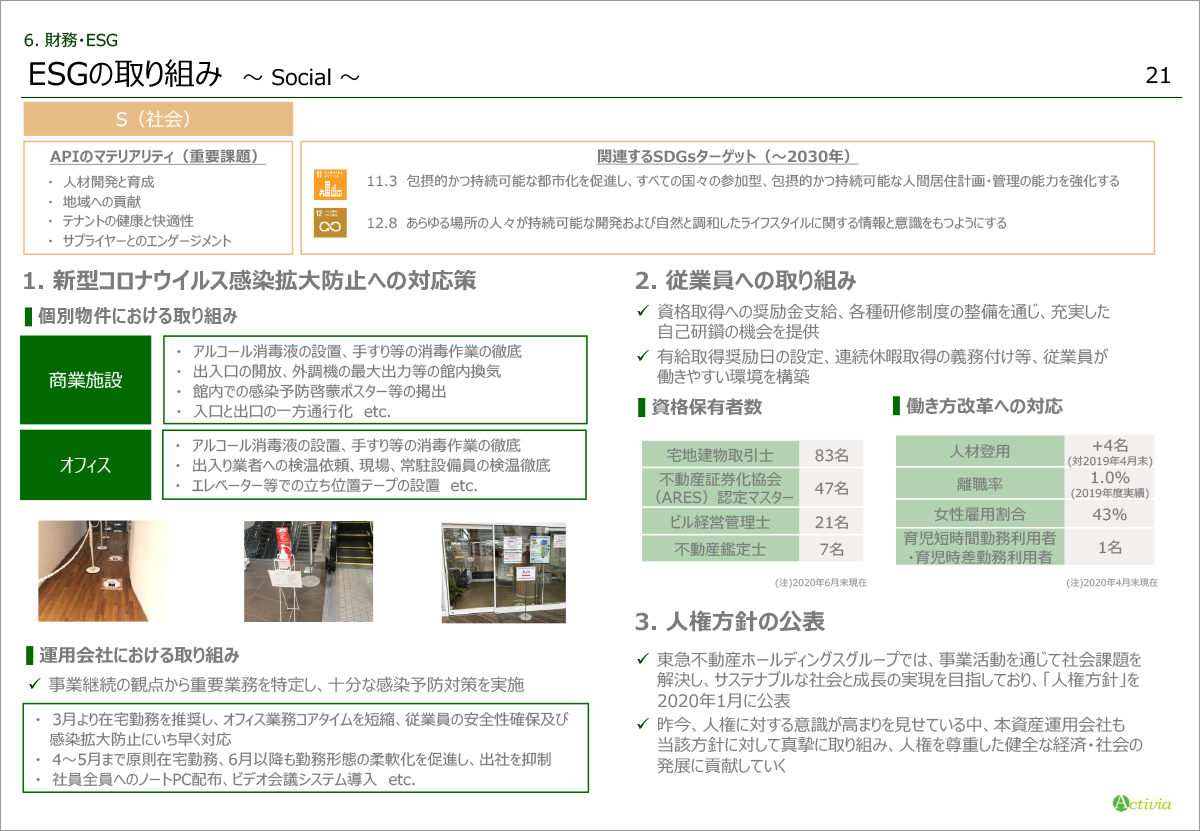Click the bullet "社員全員へのノートPC配布"
Screen dimensions: 1200x831
point(232,779)
